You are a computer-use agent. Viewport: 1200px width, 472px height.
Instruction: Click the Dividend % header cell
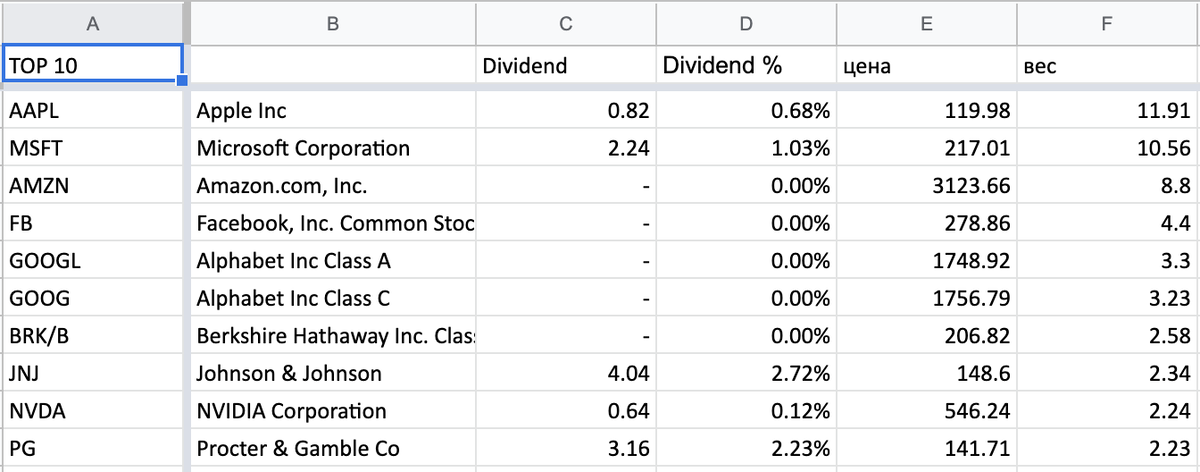(x=746, y=66)
